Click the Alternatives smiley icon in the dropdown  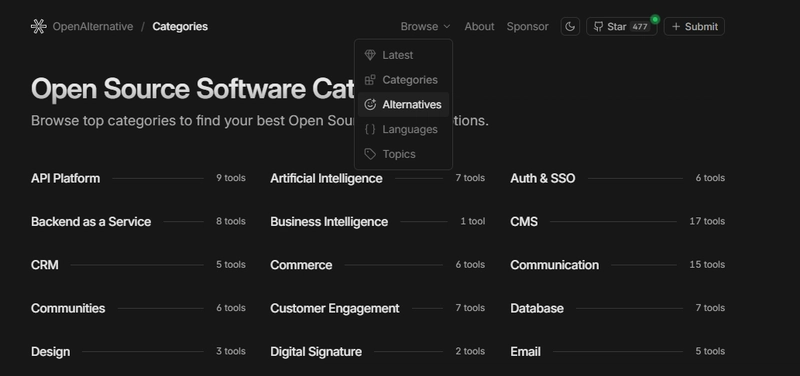coord(370,105)
